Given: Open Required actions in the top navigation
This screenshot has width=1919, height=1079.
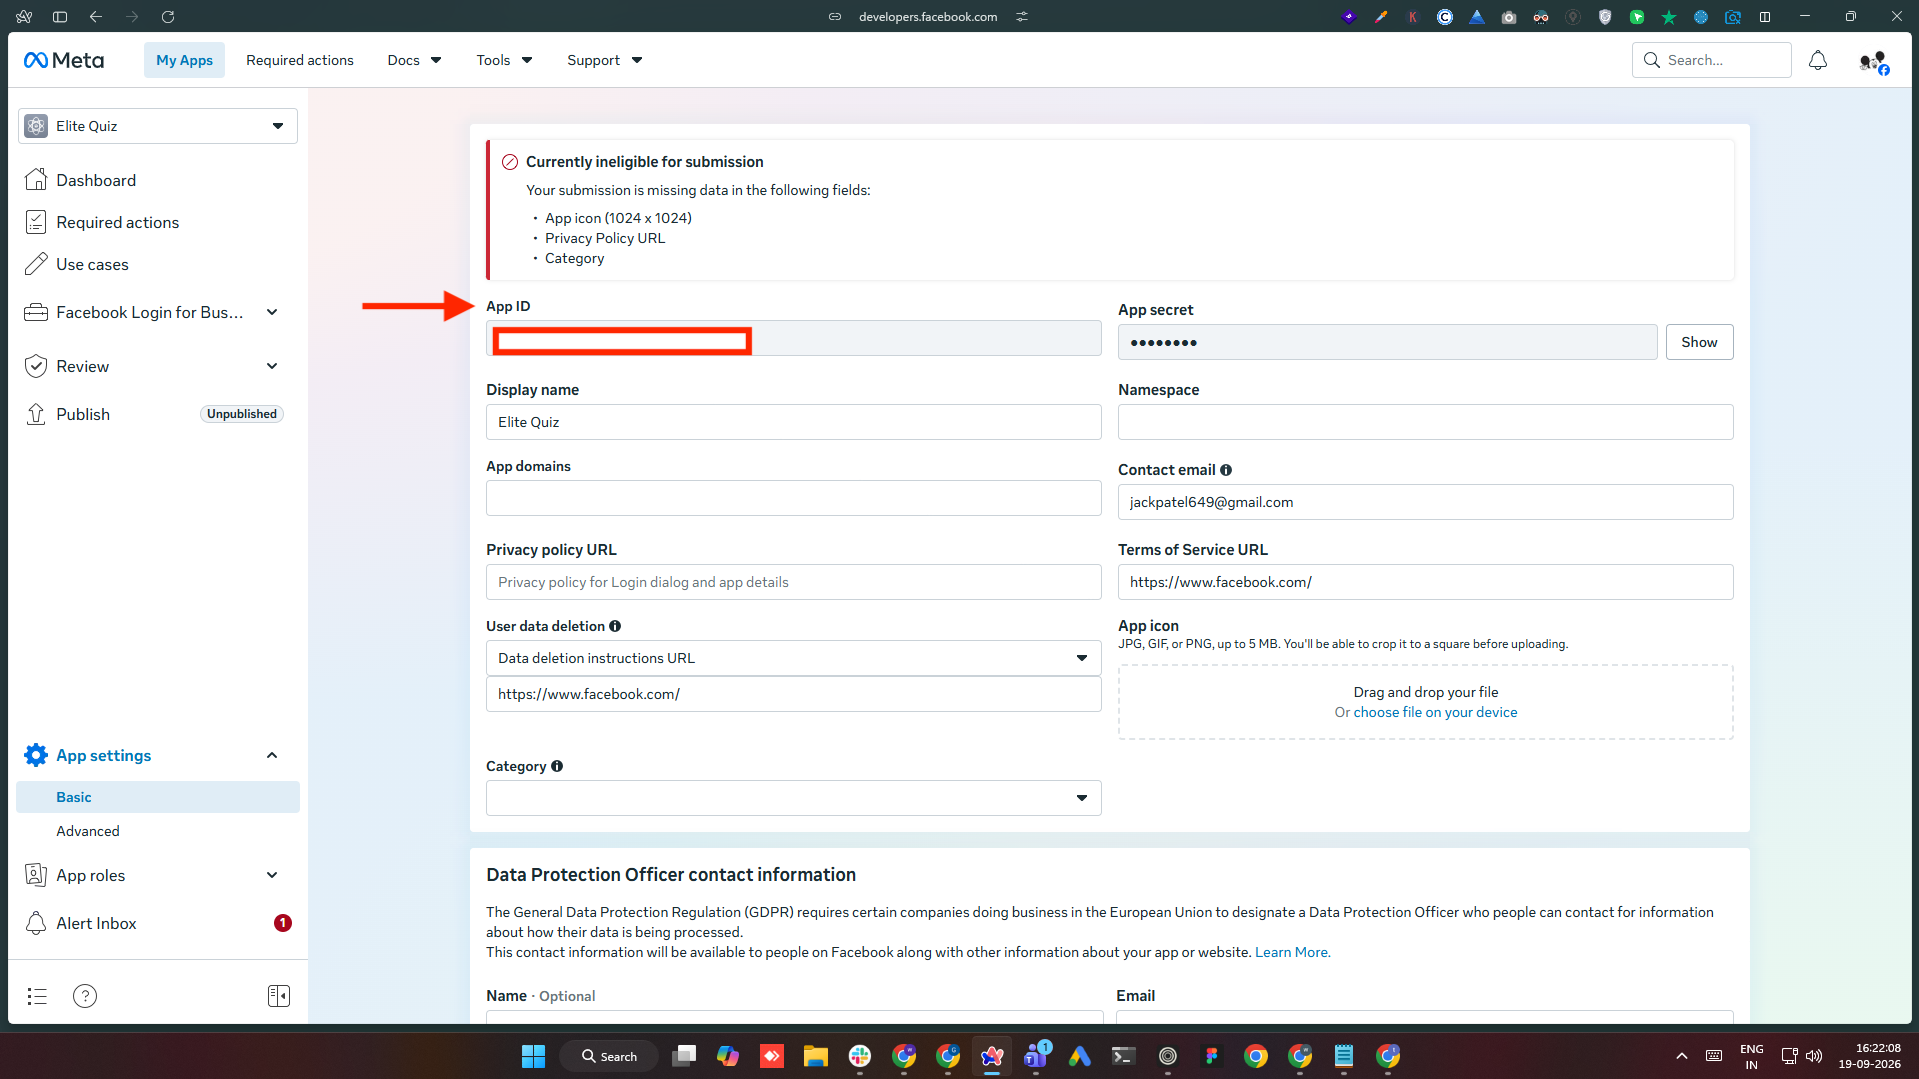Looking at the screenshot, I should coord(300,60).
